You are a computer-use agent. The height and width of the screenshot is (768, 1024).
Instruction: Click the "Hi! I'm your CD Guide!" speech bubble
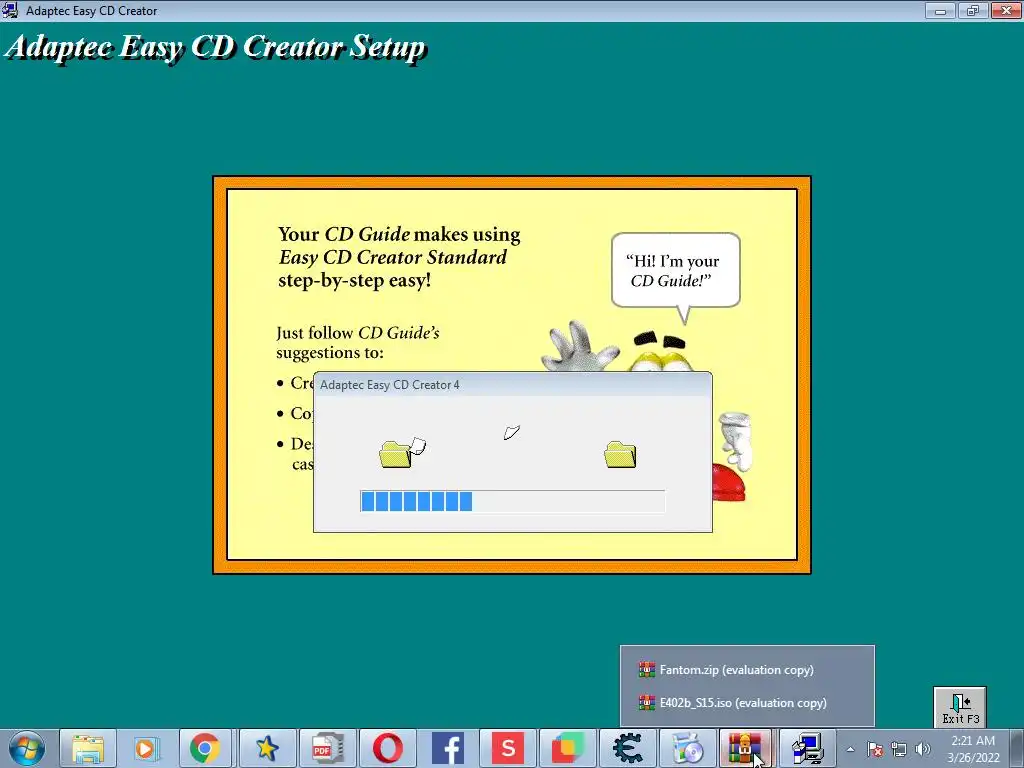[x=675, y=271]
